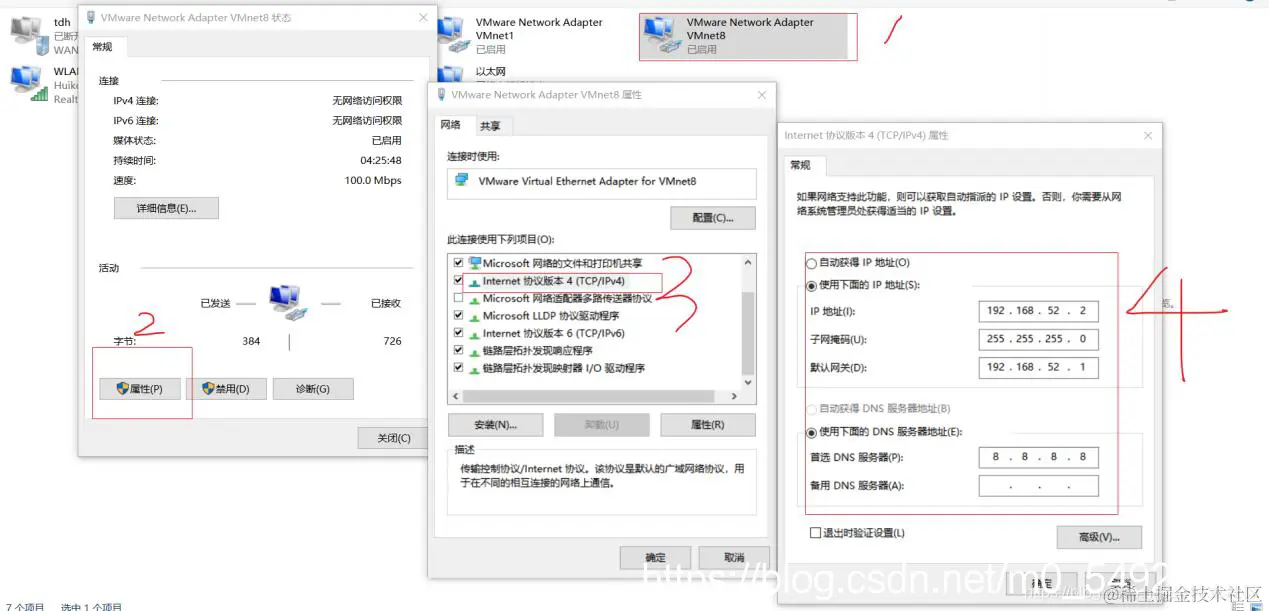Select the VMware Network Adapter VMnet1 icon
This screenshot has width=1269, height=611.
(453, 35)
